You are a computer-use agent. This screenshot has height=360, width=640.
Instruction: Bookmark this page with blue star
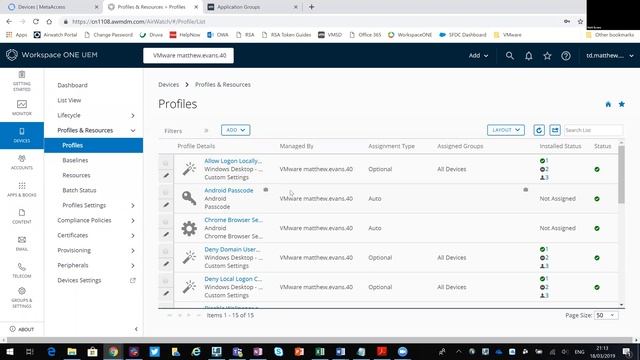(622, 104)
